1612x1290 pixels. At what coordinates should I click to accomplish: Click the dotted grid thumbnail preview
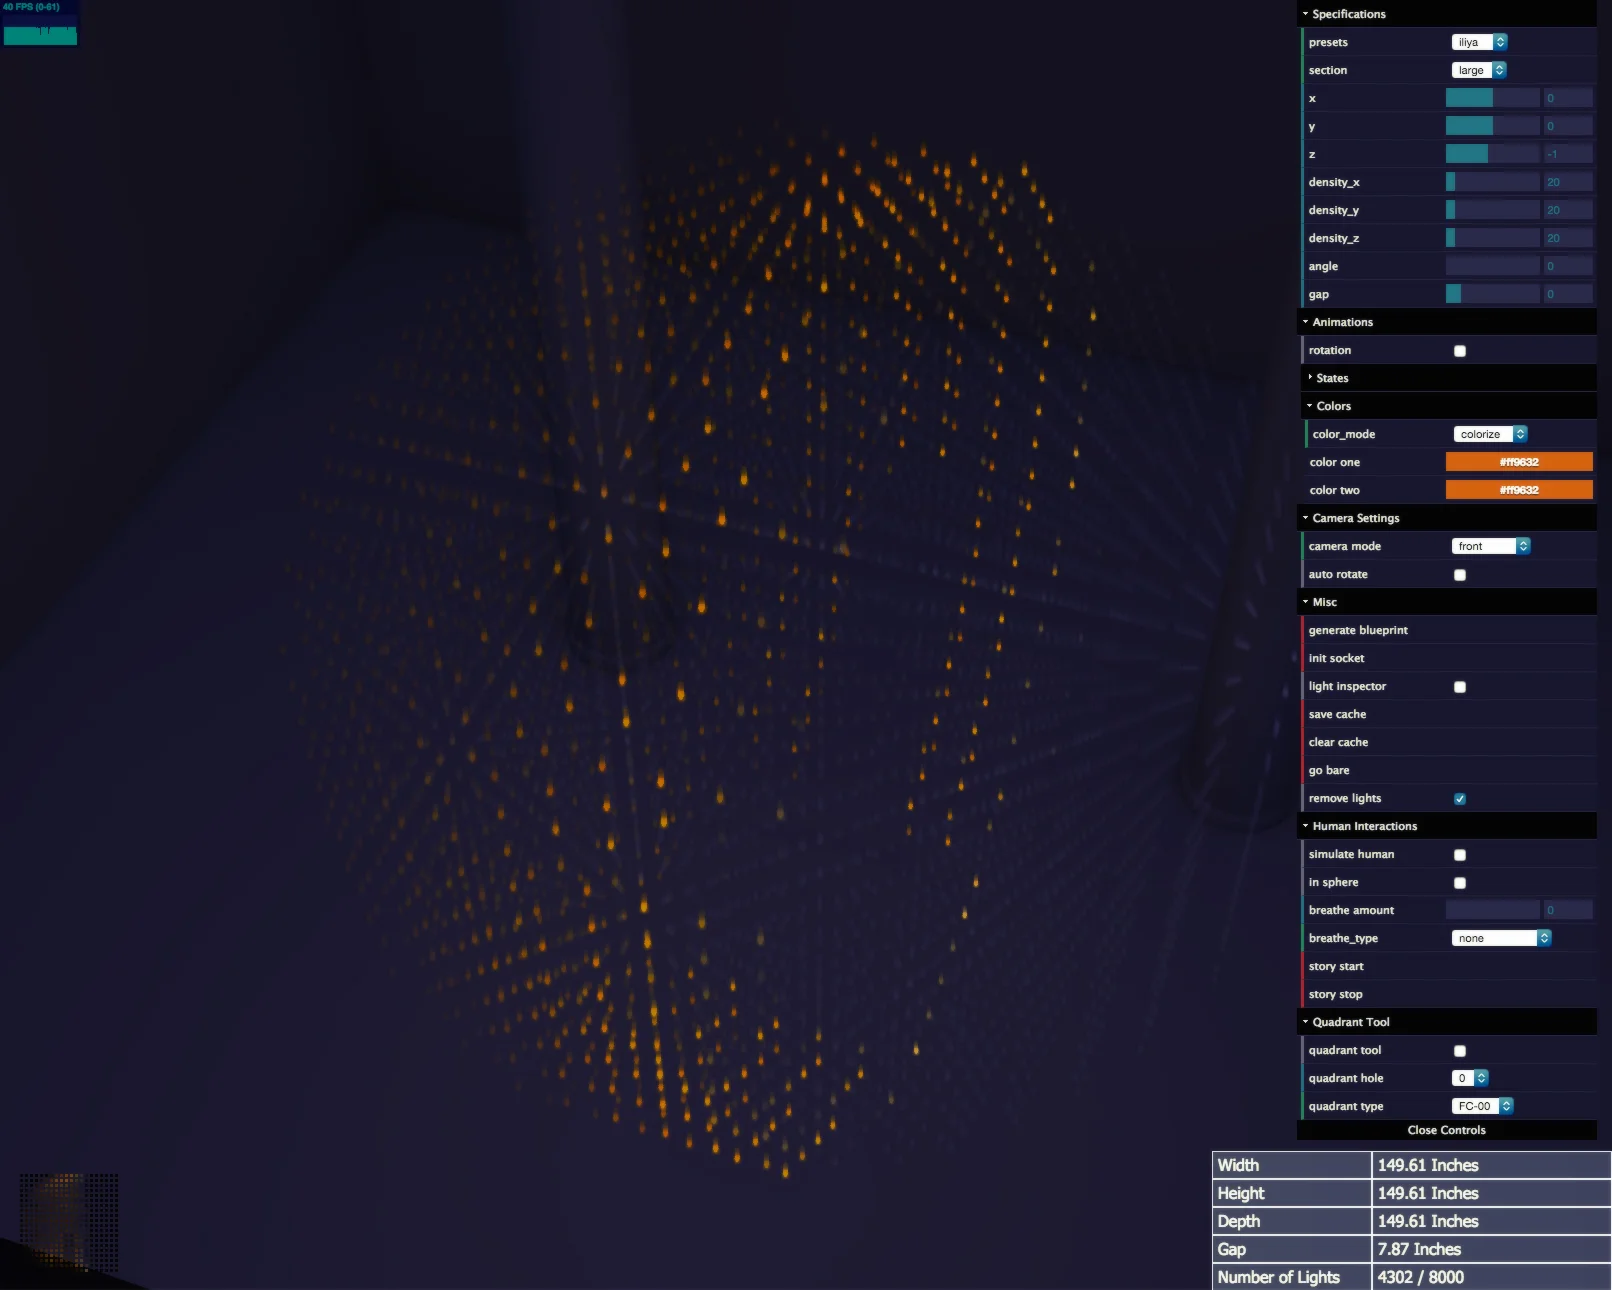click(x=69, y=1222)
